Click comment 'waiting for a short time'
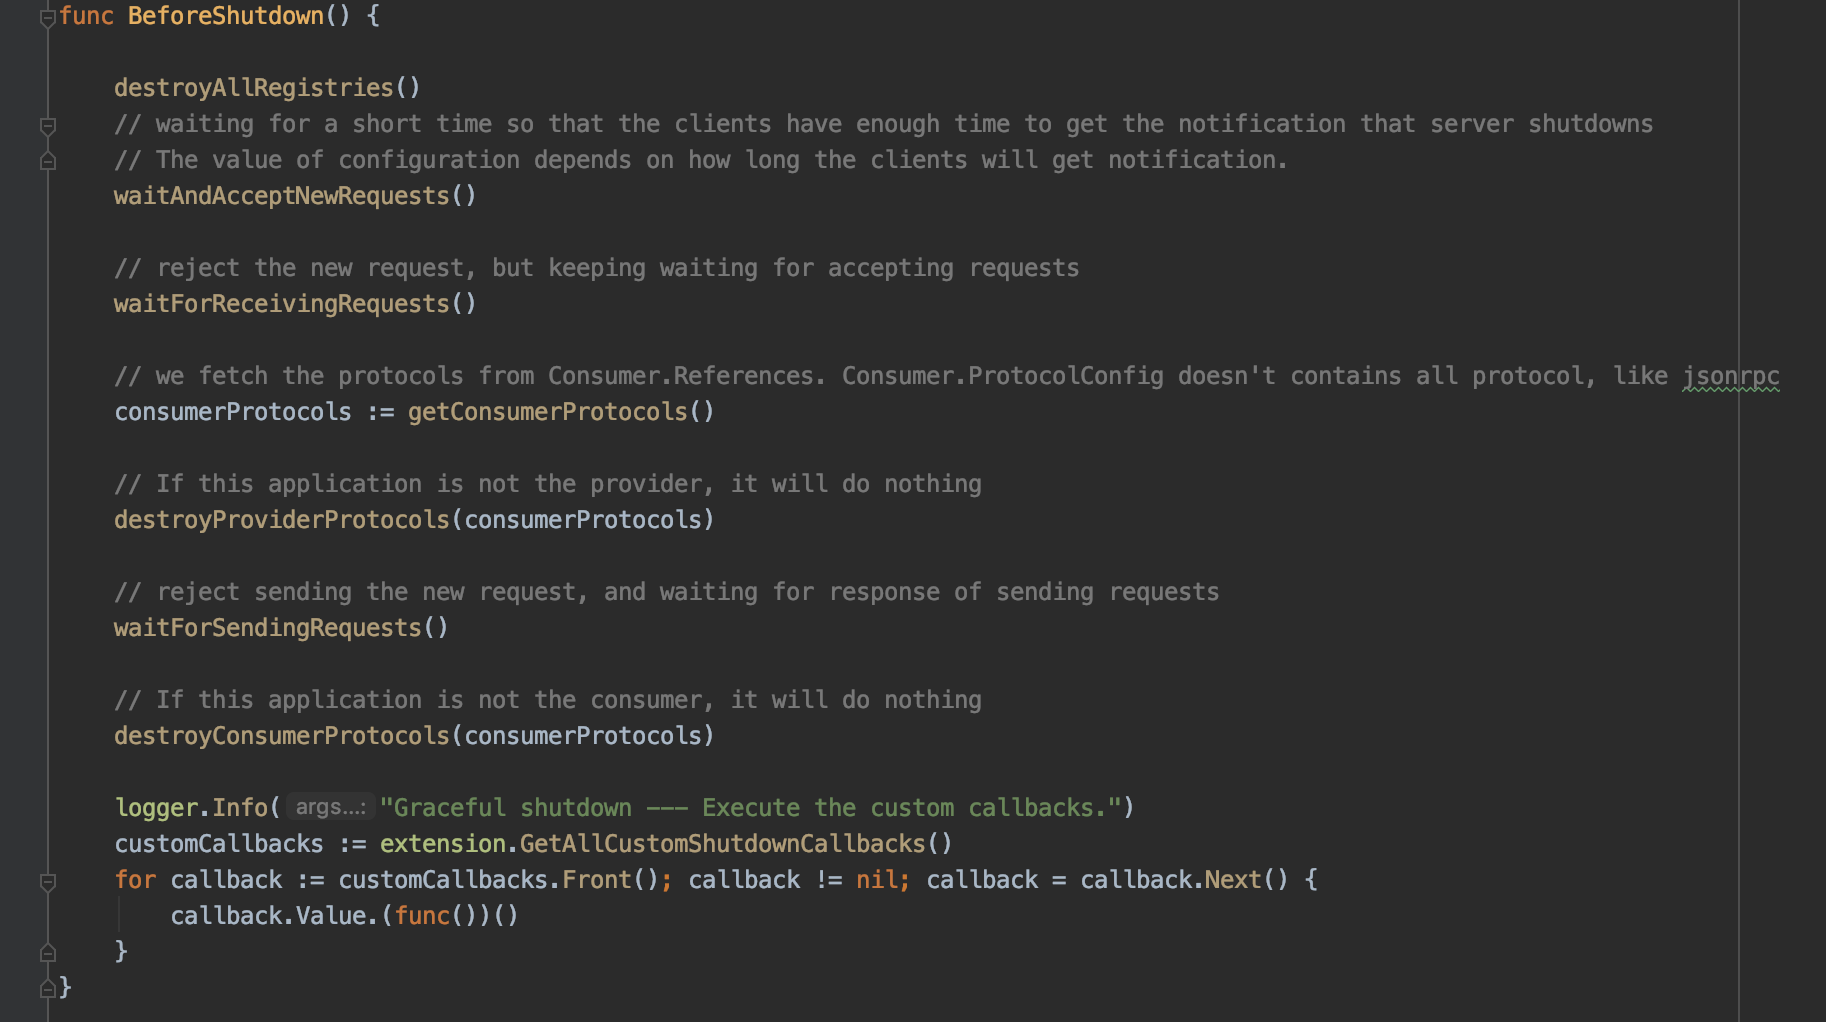The width and height of the screenshot is (1826, 1022). [884, 124]
